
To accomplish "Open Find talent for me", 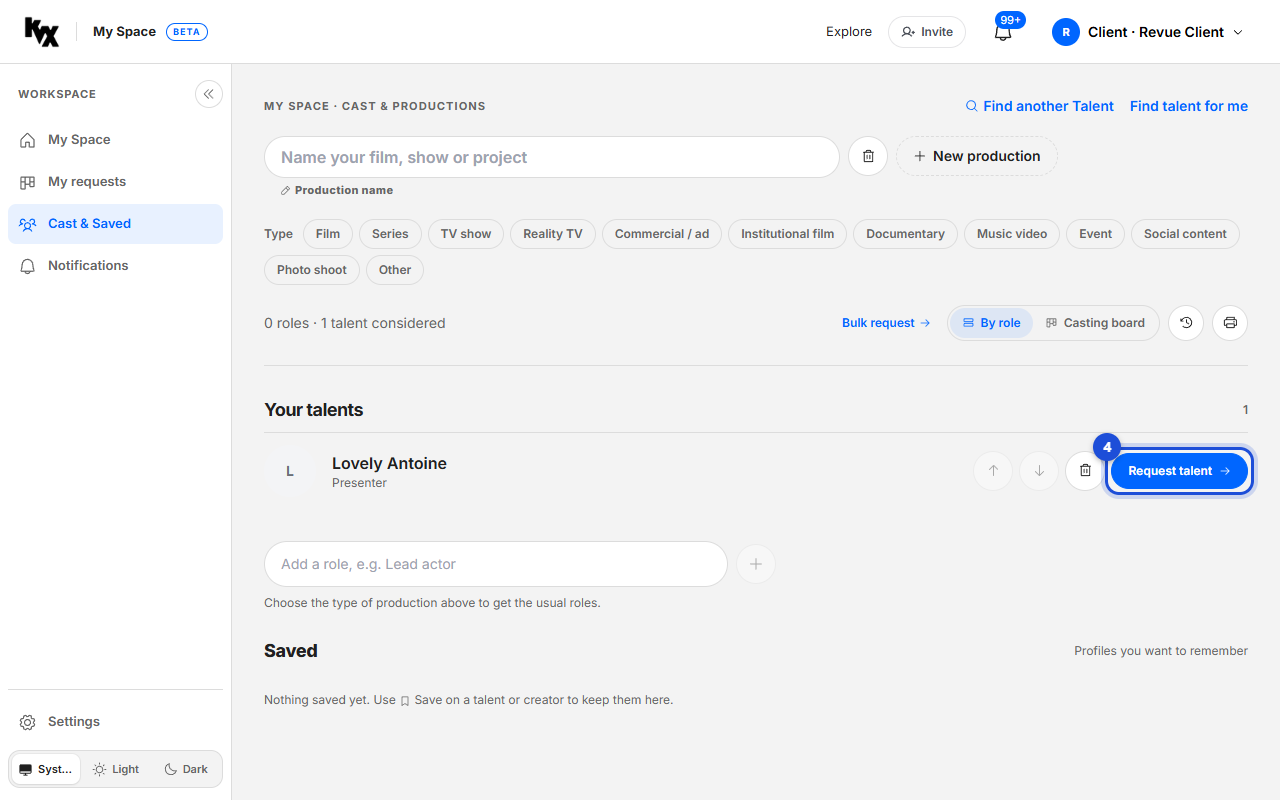I will pos(1189,106).
